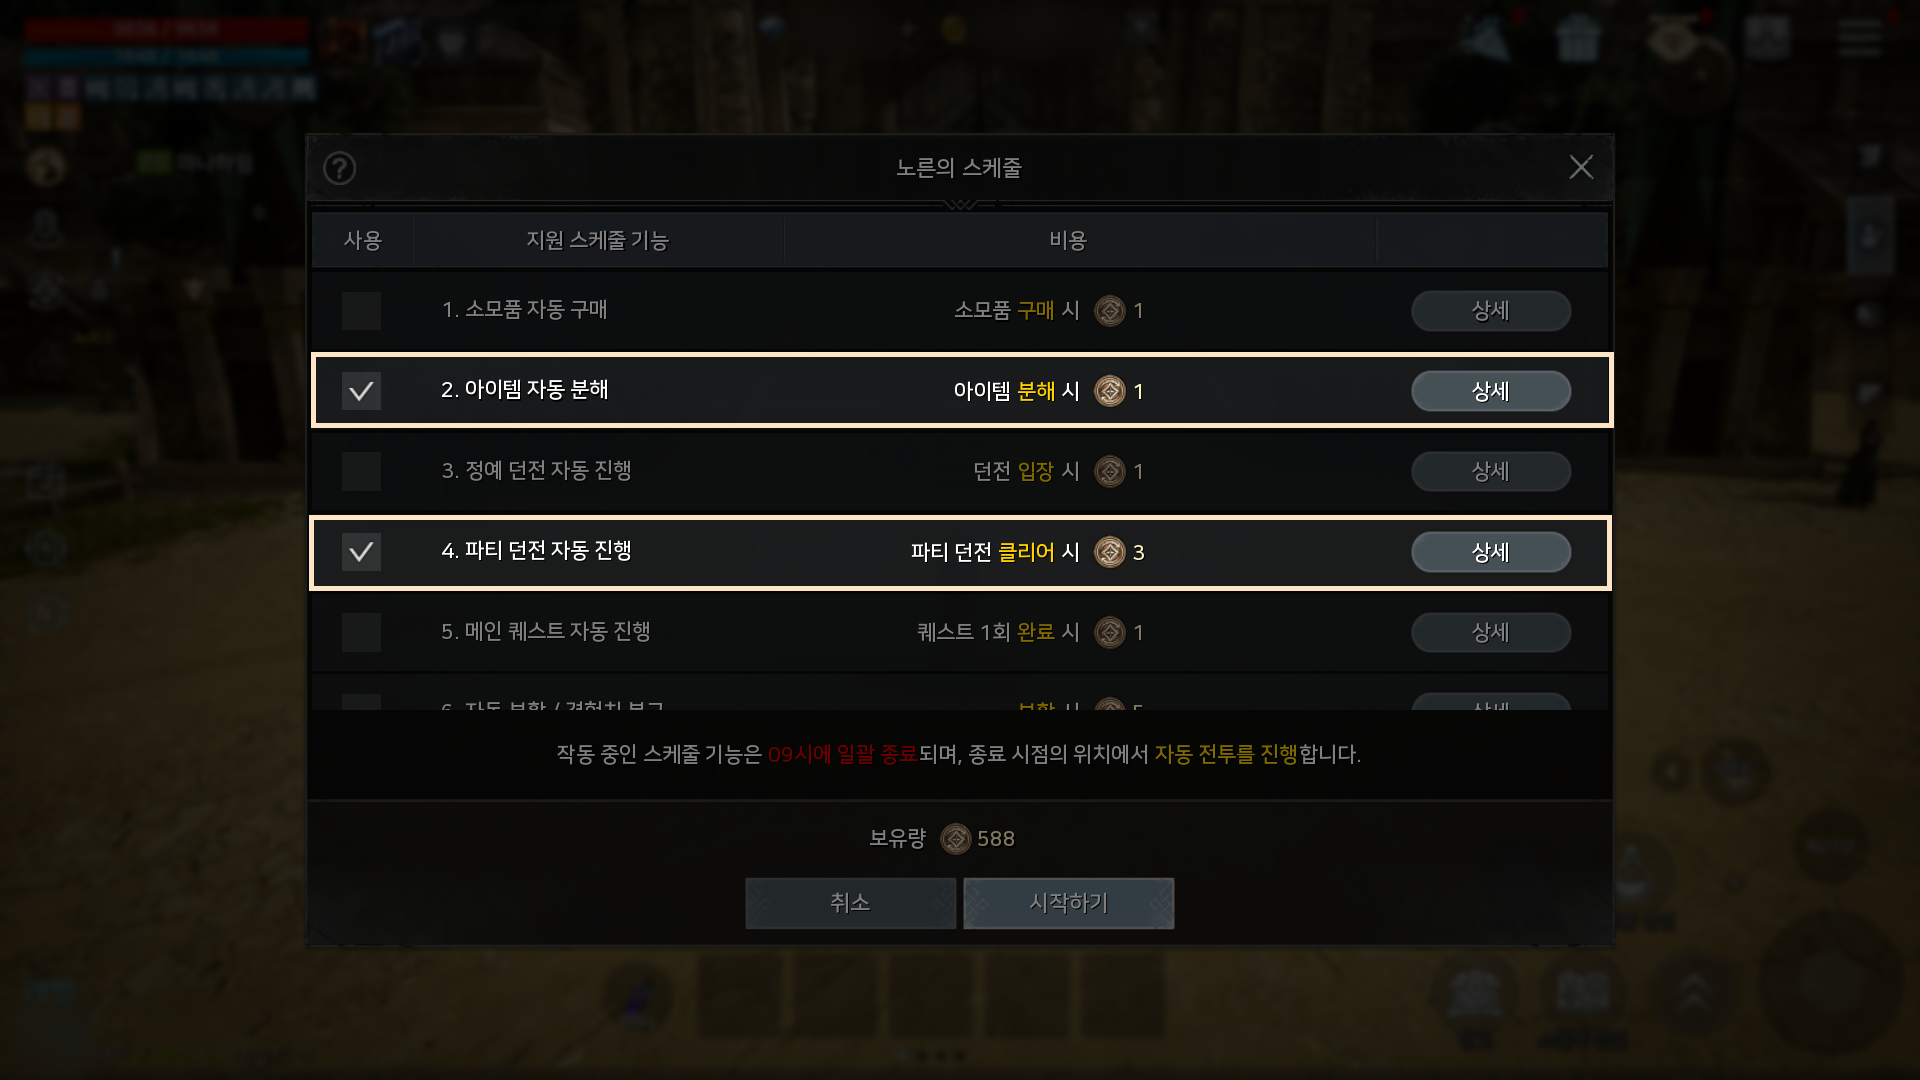Uncheck 파티 던전 자동 진행 checkbox
1920x1080 pixels.
click(361, 552)
